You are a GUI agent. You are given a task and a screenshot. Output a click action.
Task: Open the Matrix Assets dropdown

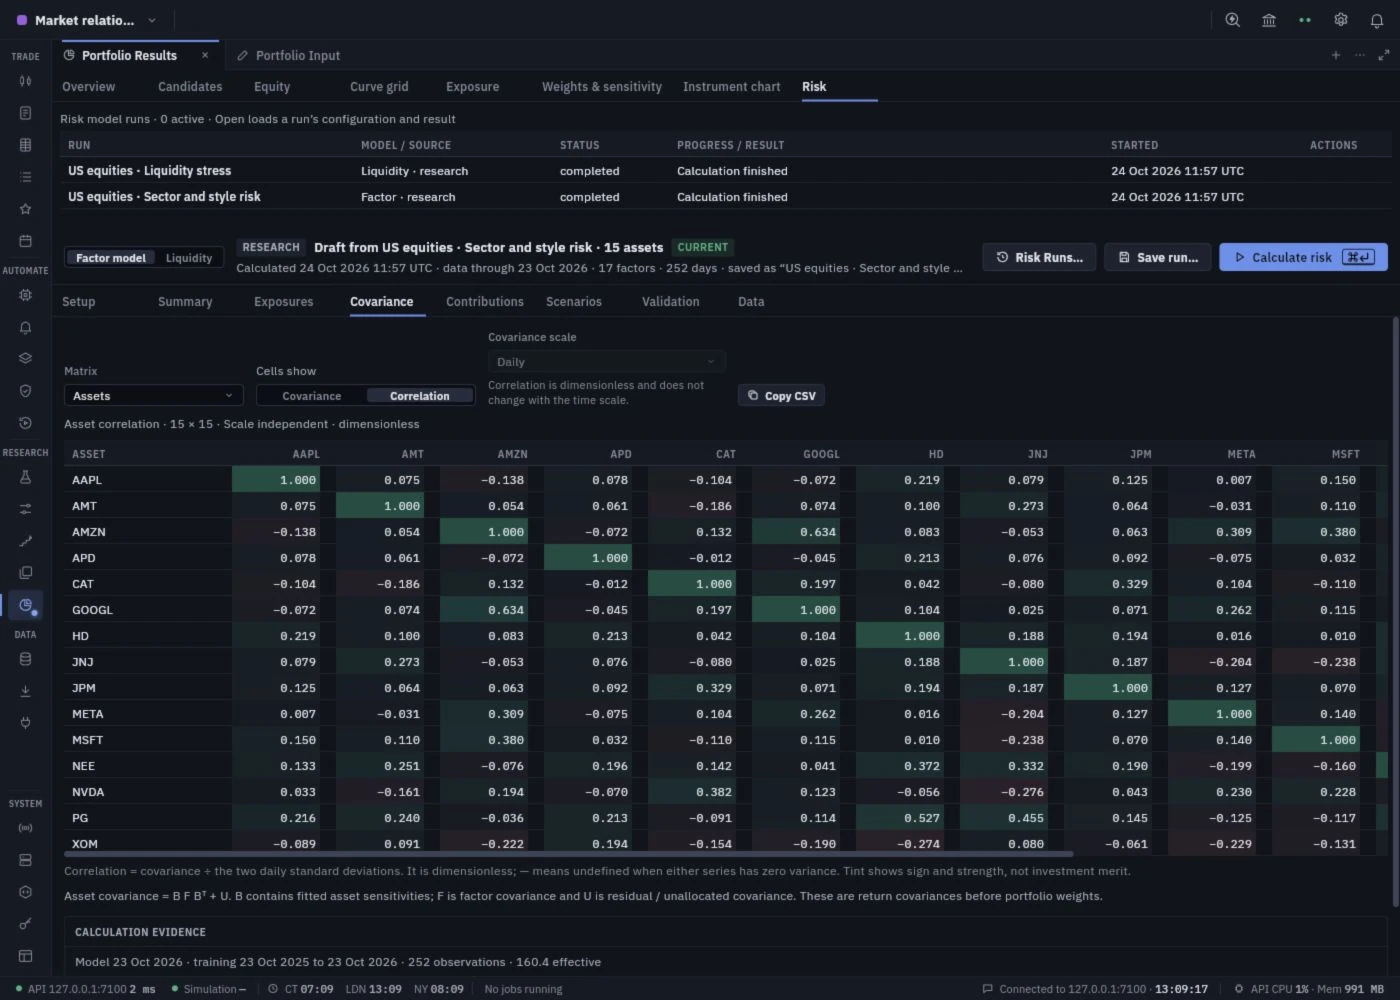point(153,396)
